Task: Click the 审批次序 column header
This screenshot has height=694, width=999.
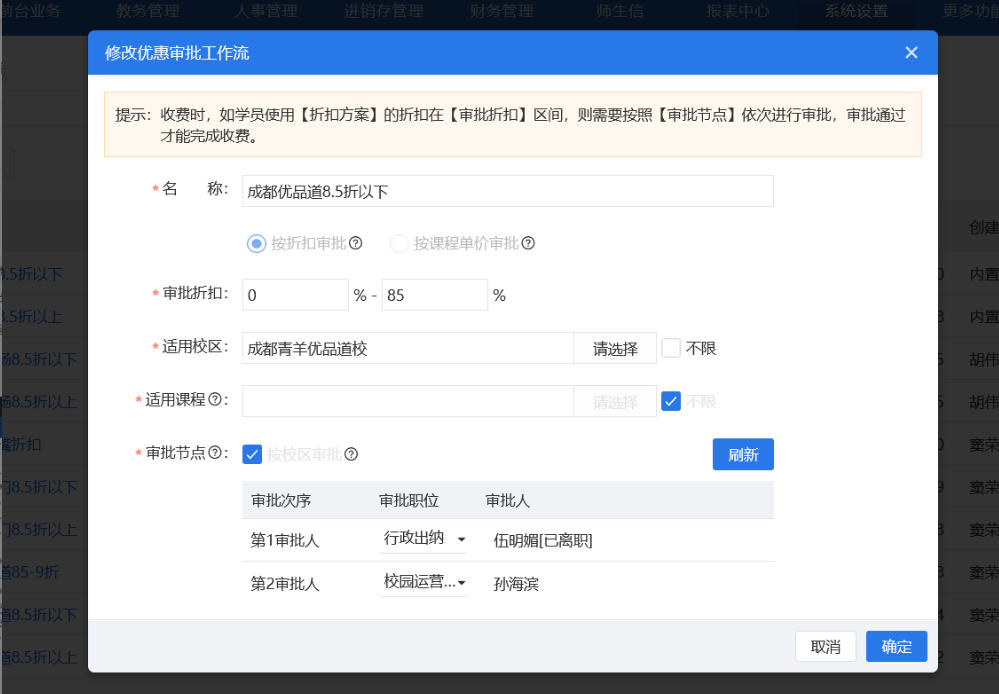Action: pyautogui.click(x=281, y=501)
